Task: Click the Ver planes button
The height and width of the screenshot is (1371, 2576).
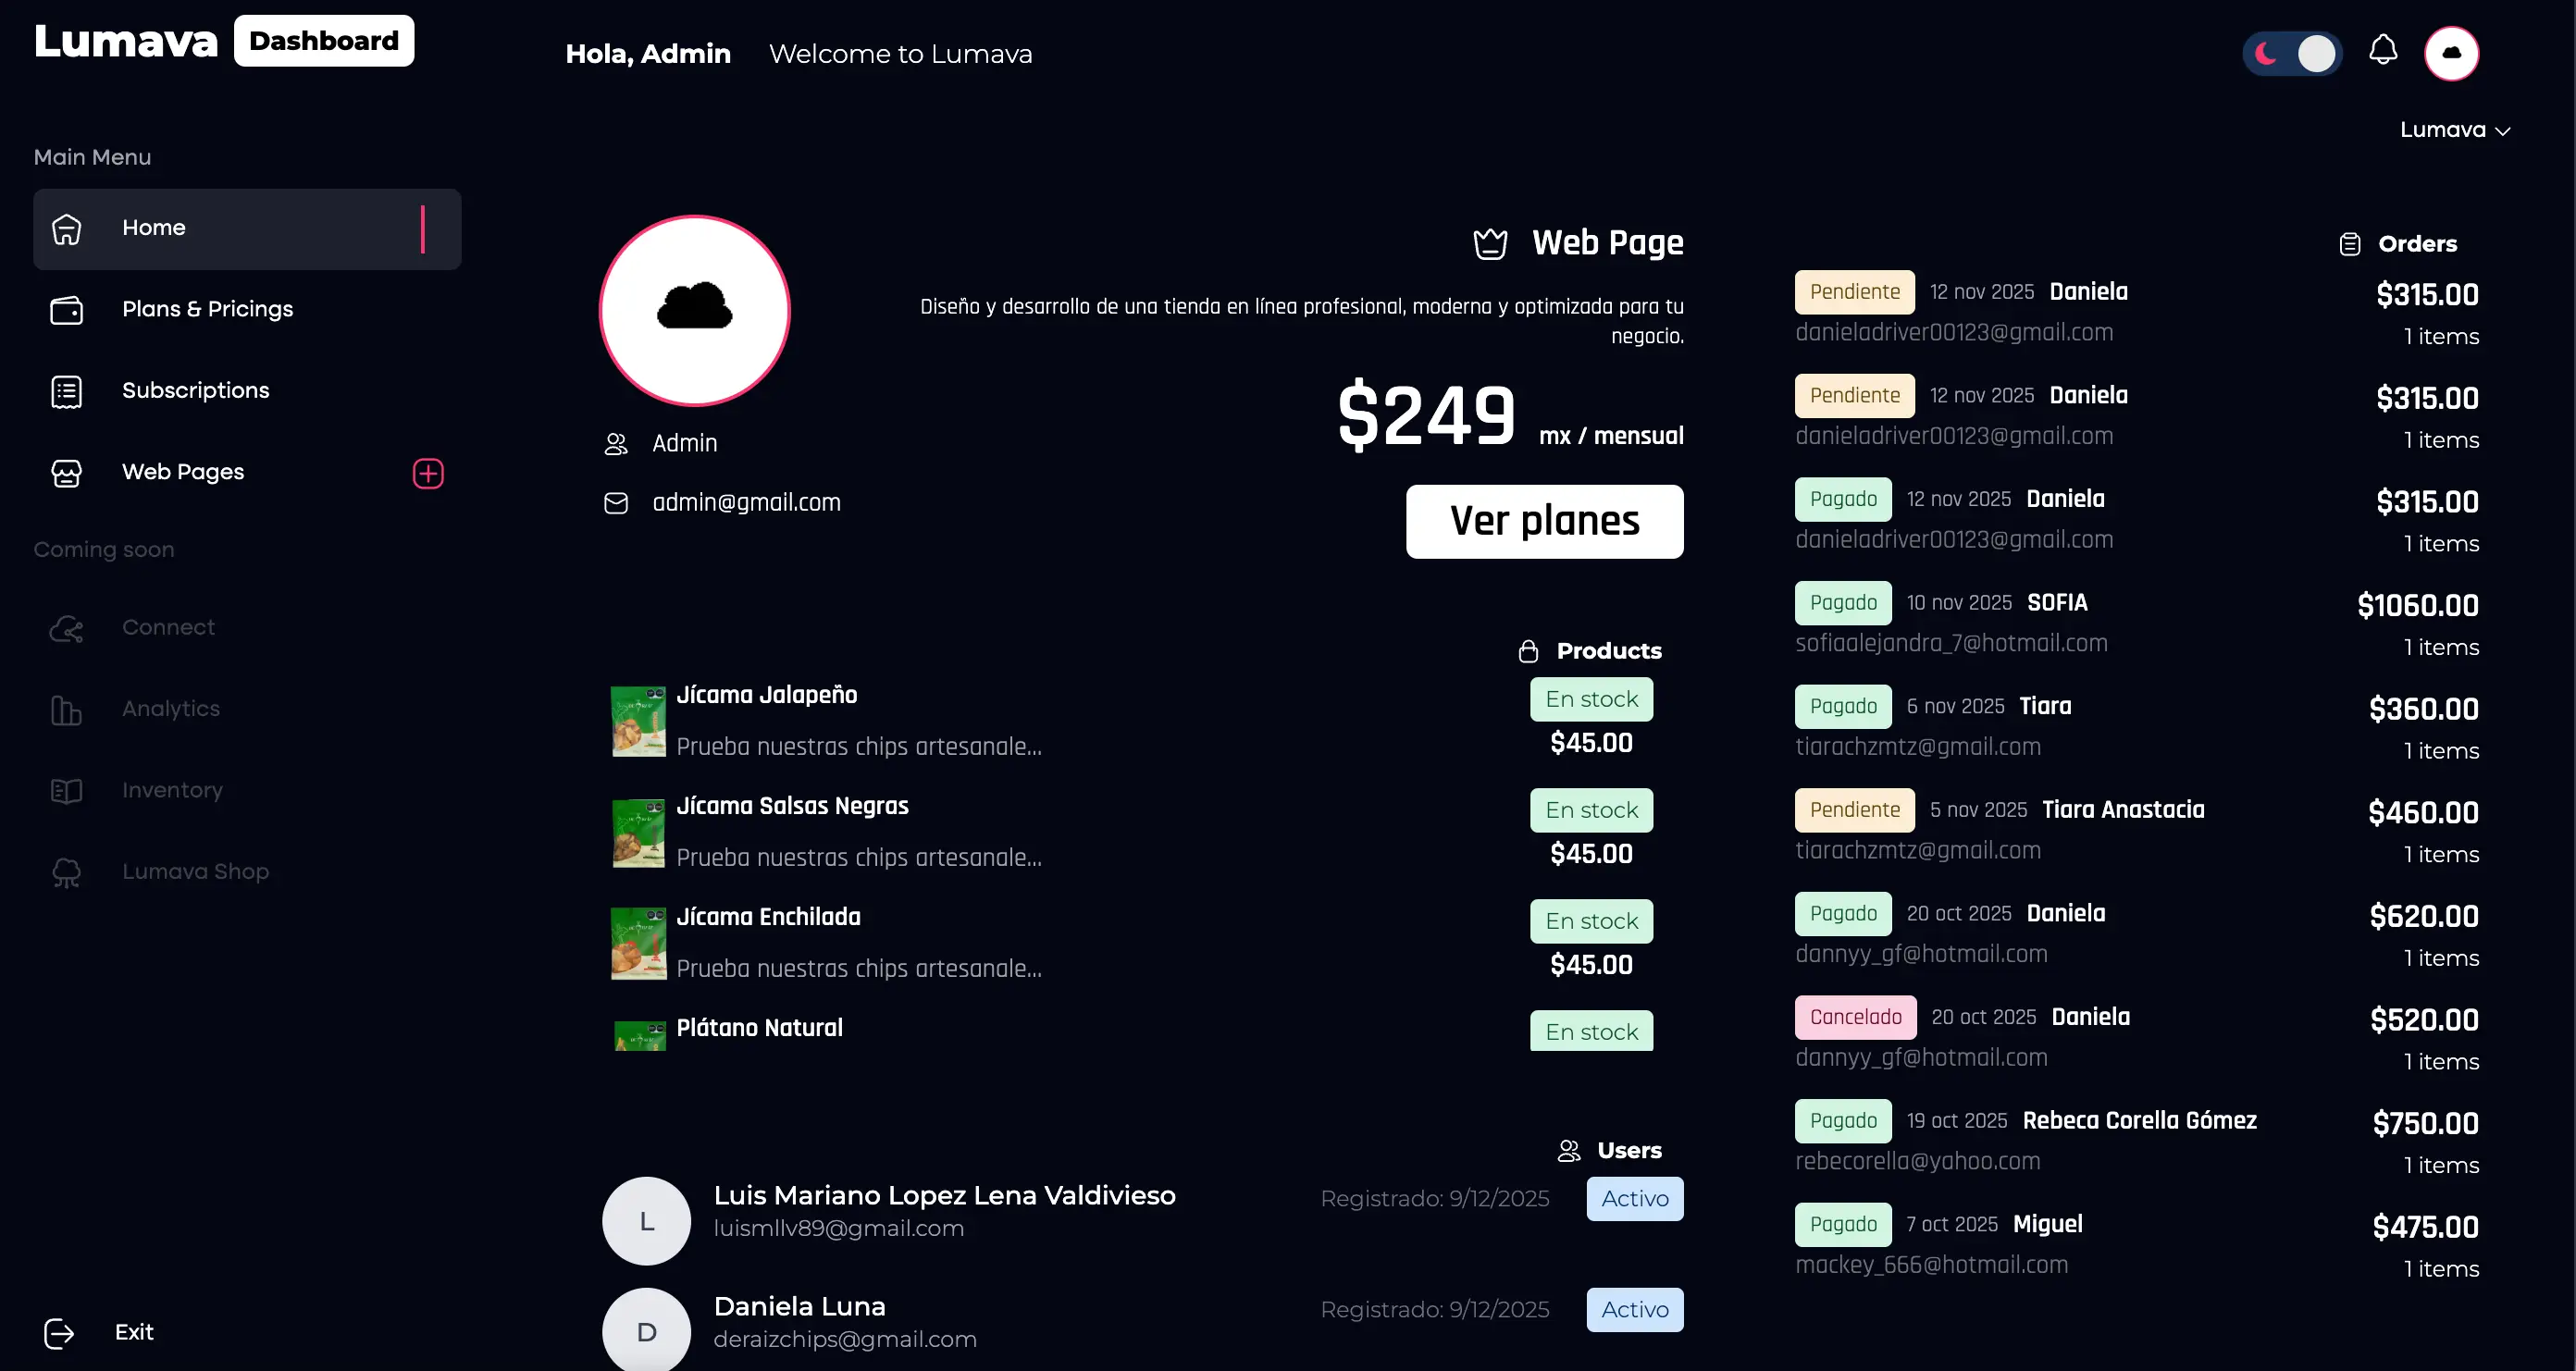Action: [1544, 521]
